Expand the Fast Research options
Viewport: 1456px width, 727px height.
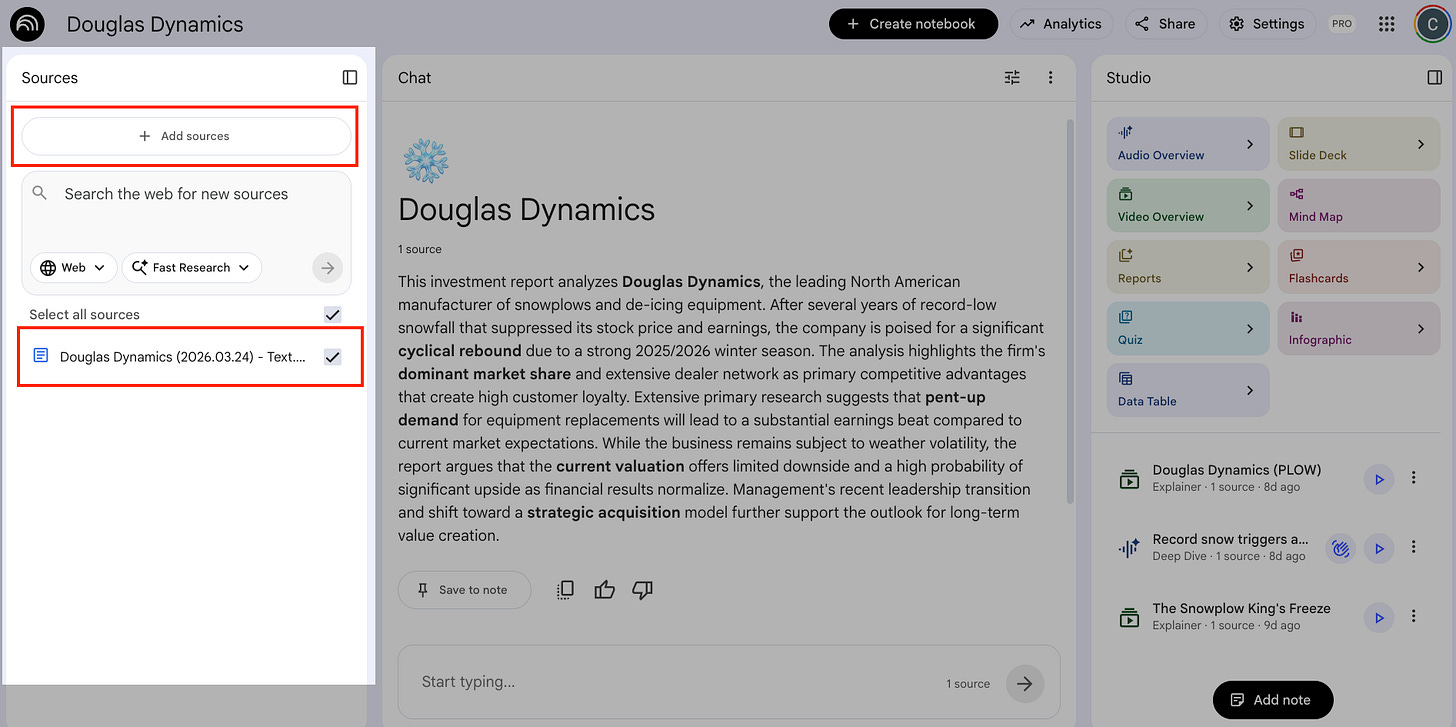pos(191,267)
